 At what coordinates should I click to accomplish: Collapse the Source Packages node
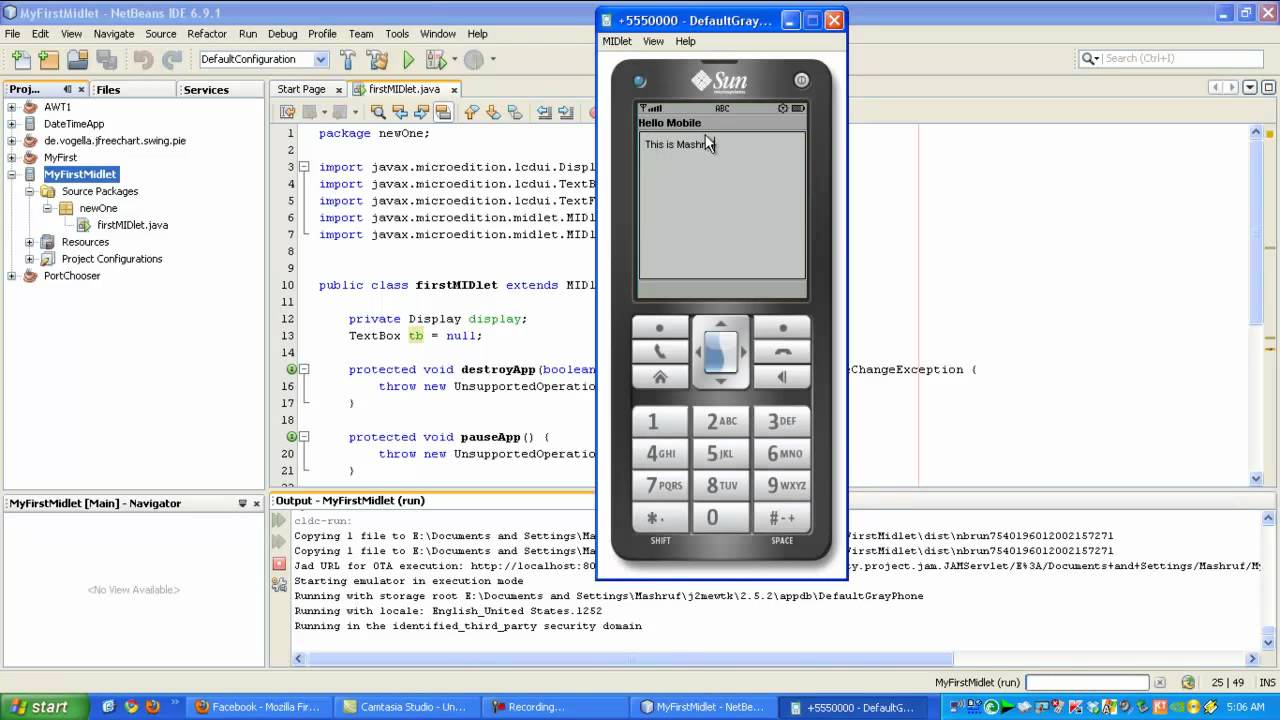pyautogui.click(x=29, y=191)
